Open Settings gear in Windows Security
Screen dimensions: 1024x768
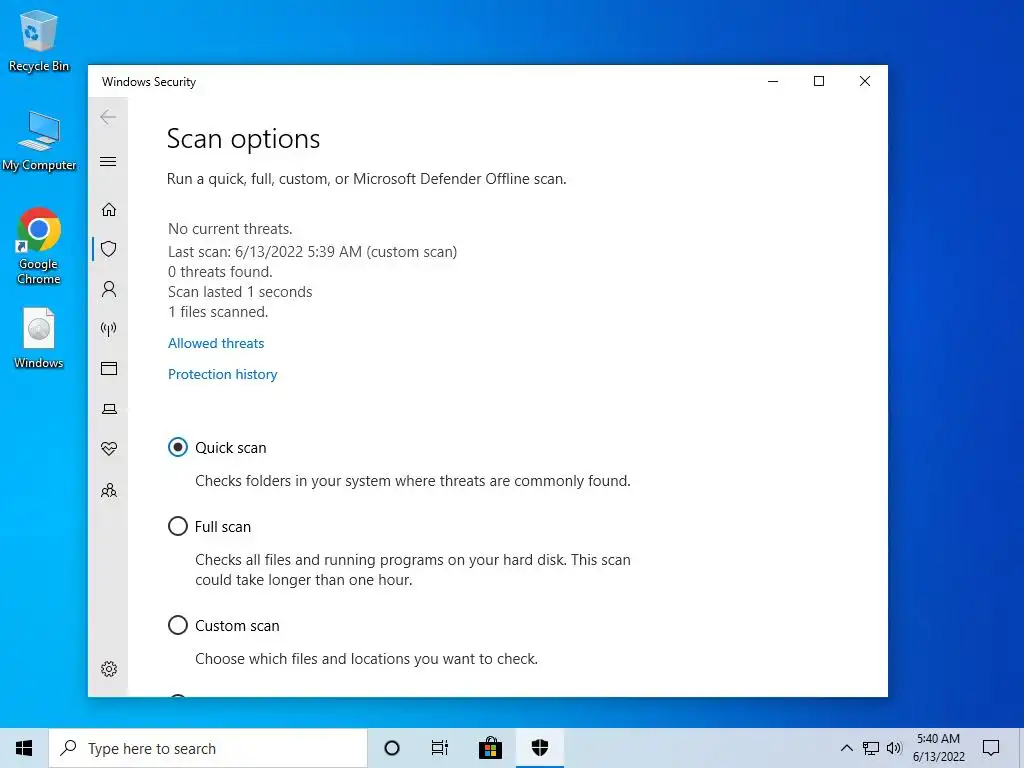(109, 669)
